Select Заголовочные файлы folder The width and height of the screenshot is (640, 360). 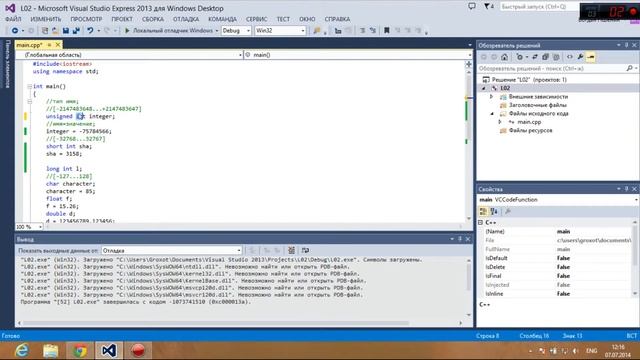538,105
